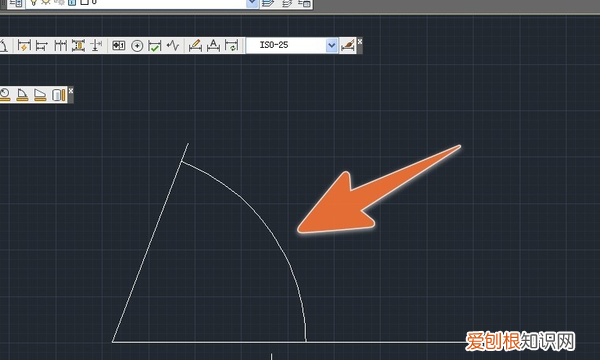The height and width of the screenshot is (360, 600).
Task: Select the dimension Inspection tool
Action: (x=155, y=46)
